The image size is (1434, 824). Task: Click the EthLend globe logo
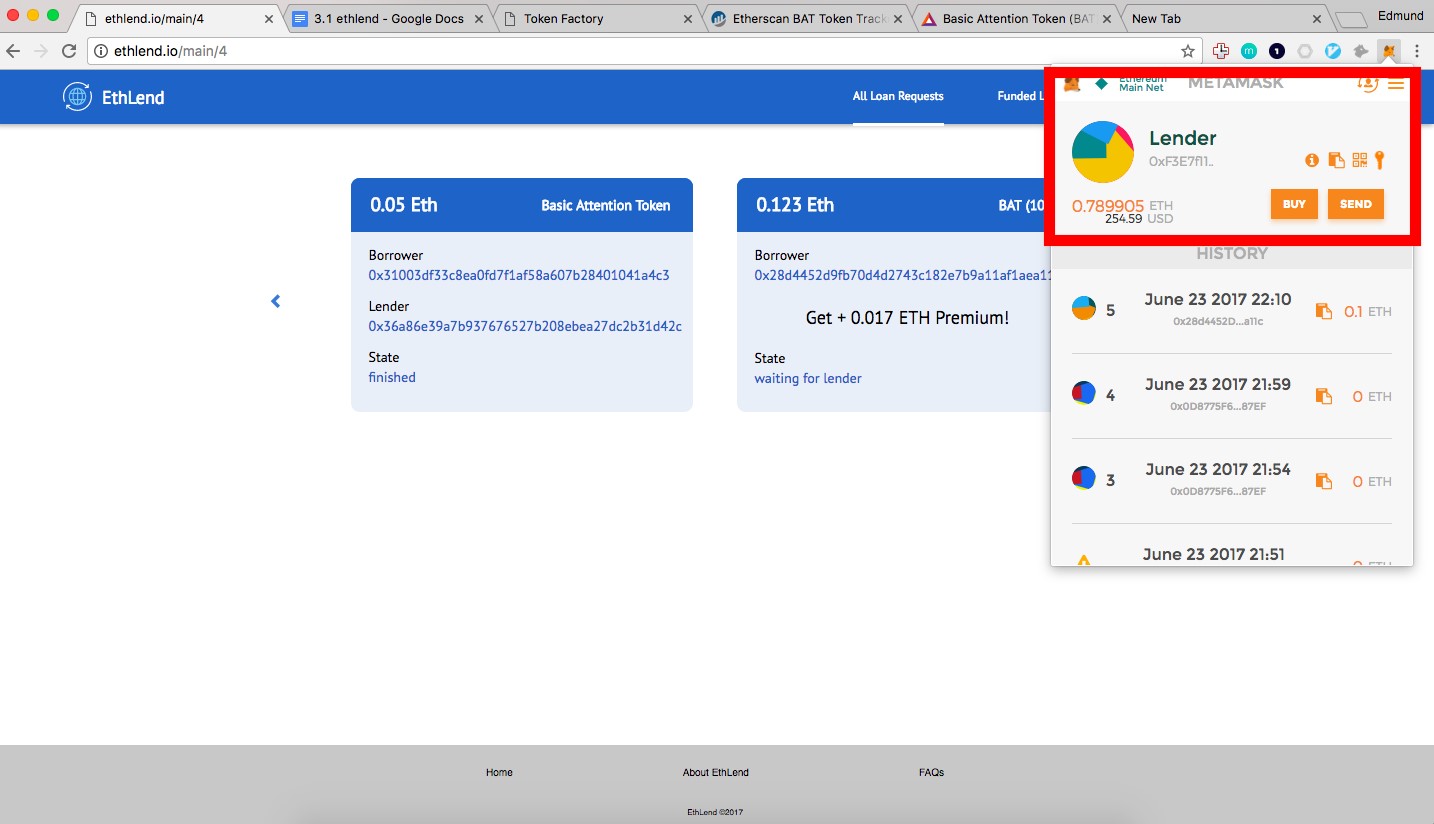(x=77, y=96)
